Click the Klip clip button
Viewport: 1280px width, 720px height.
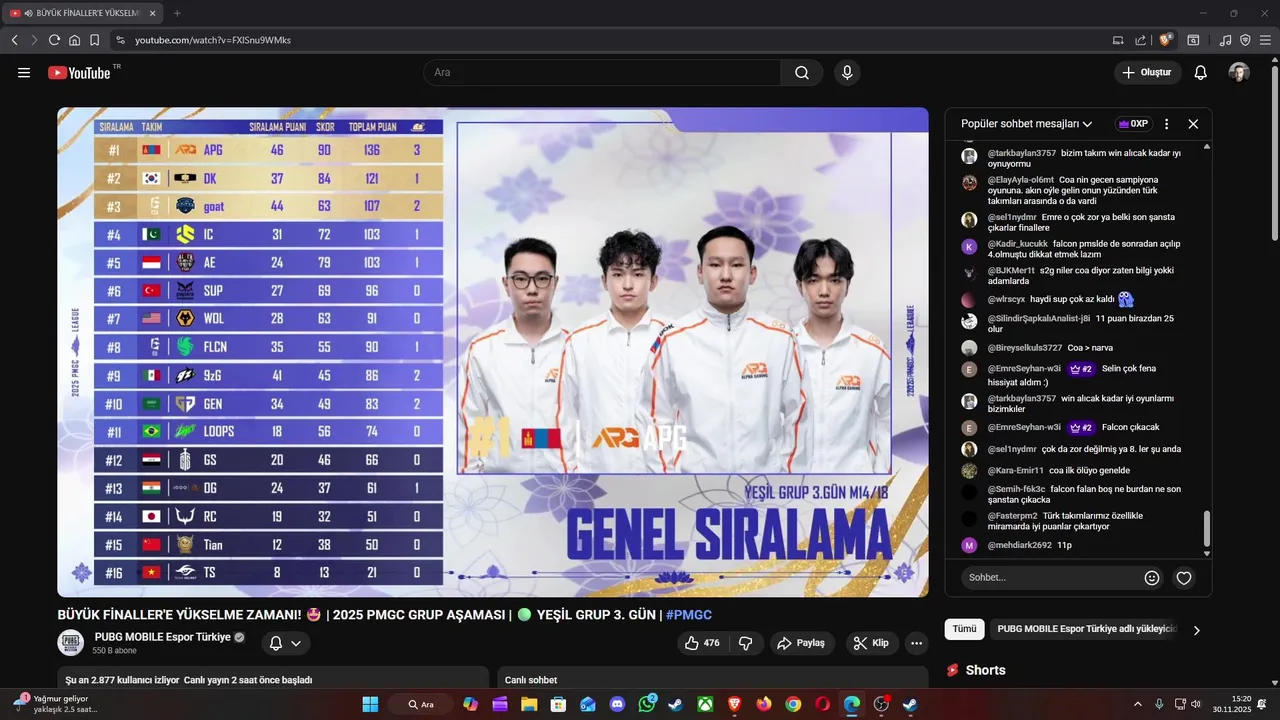pyautogui.click(x=872, y=643)
